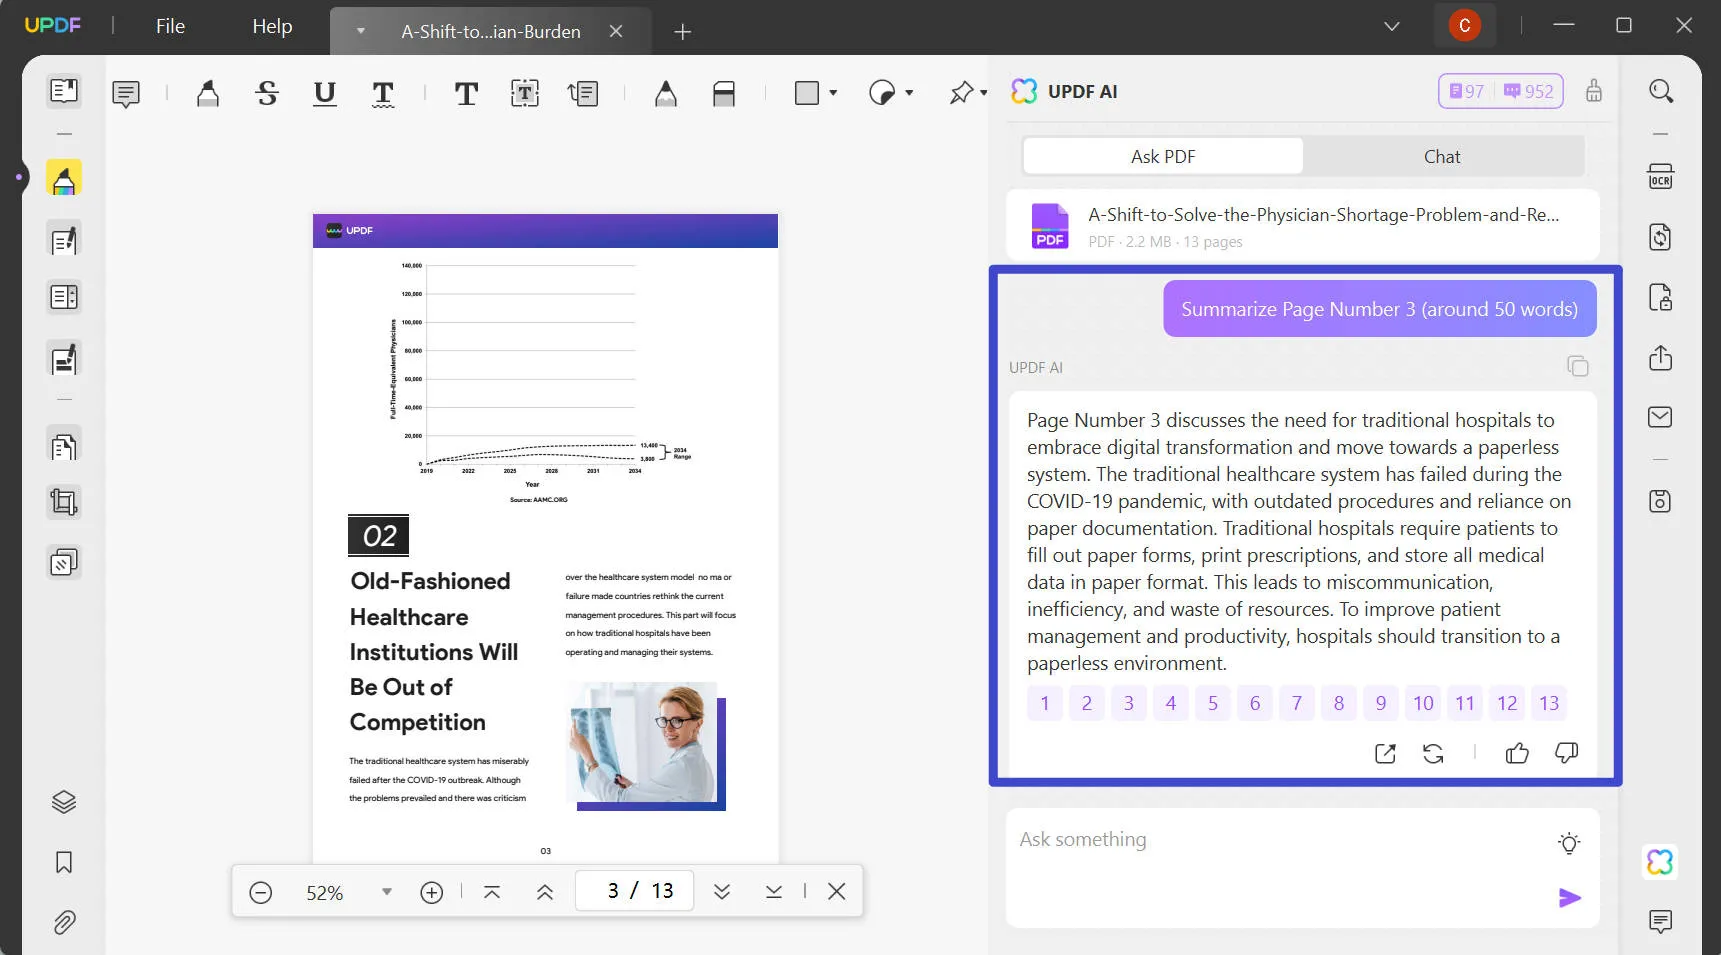Open the tab list dropdown chevron in title bar
The height and width of the screenshot is (955, 1721).
click(x=1392, y=26)
